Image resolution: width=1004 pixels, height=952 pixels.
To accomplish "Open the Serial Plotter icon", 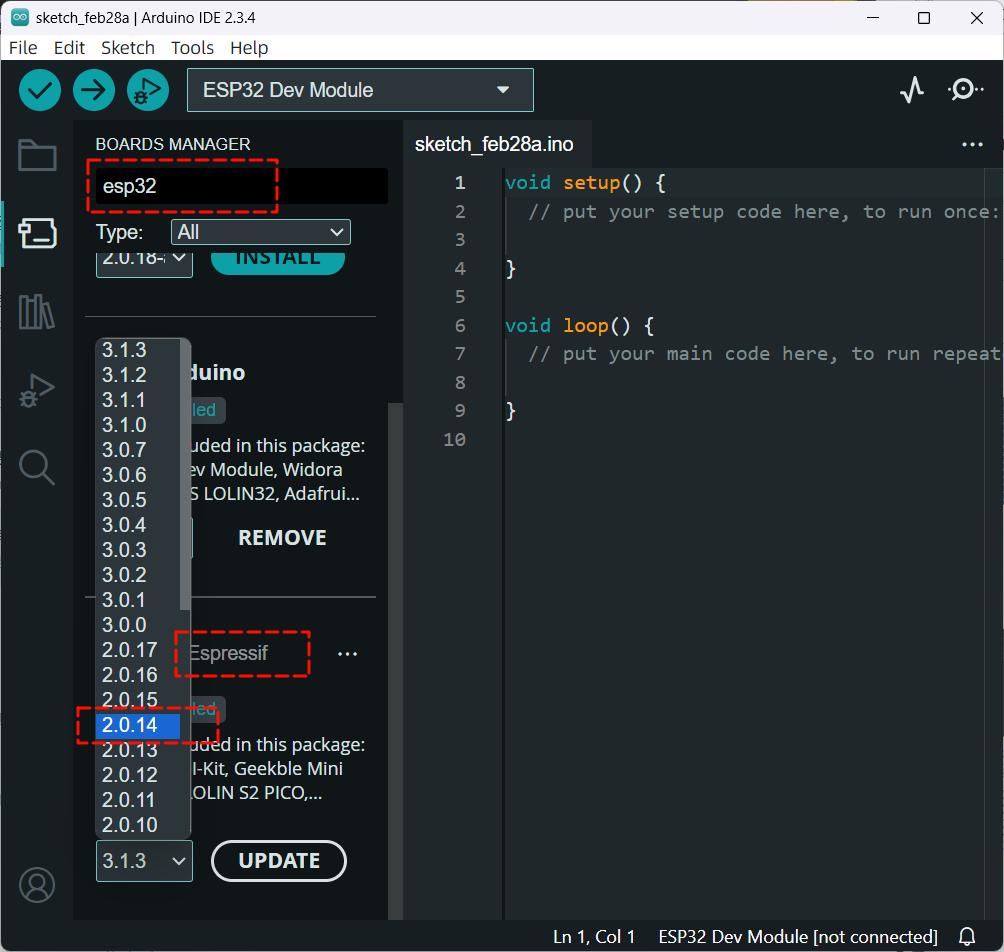I will click(x=912, y=90).
